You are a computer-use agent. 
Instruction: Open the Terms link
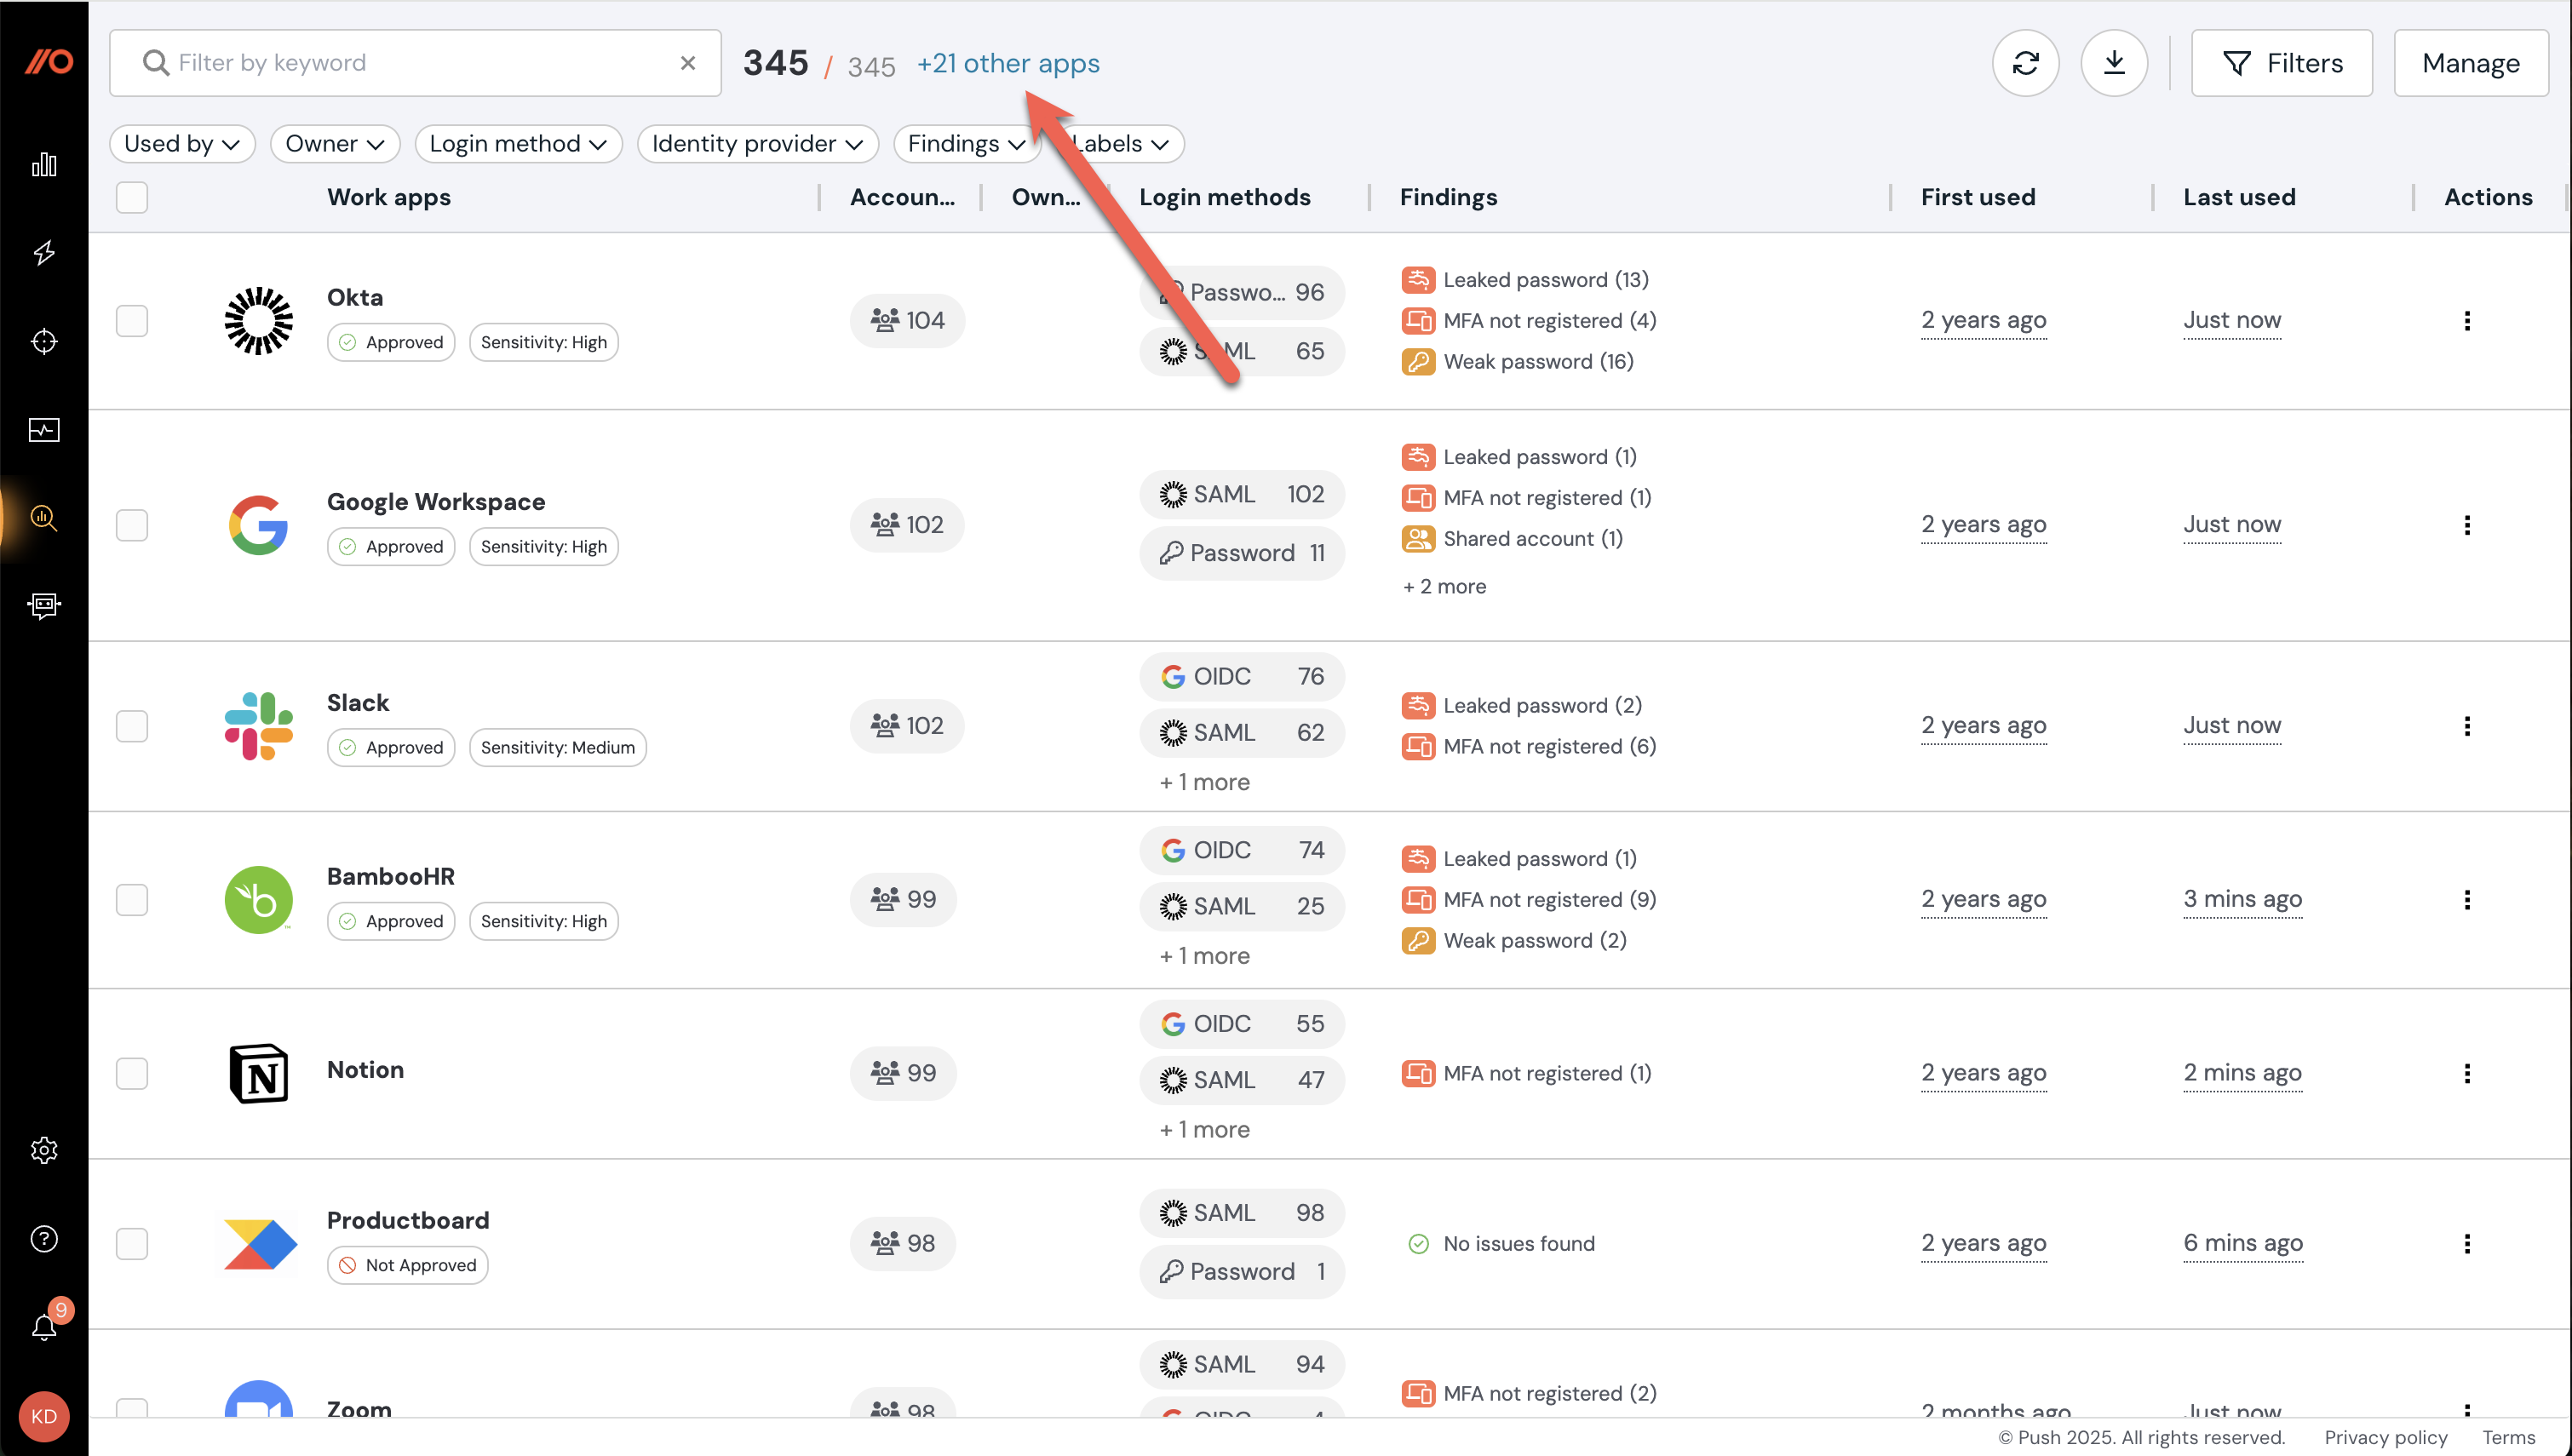click(x=2508, y=1437)
